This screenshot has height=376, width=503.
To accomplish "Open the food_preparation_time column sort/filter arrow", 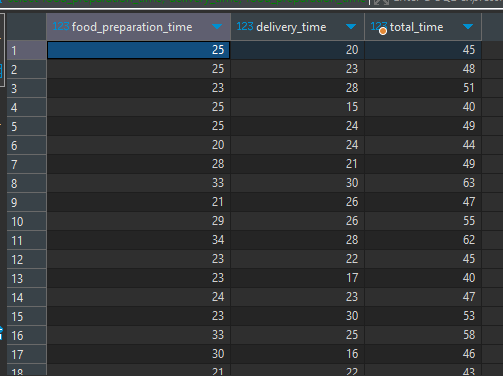I will click(217, 27).
